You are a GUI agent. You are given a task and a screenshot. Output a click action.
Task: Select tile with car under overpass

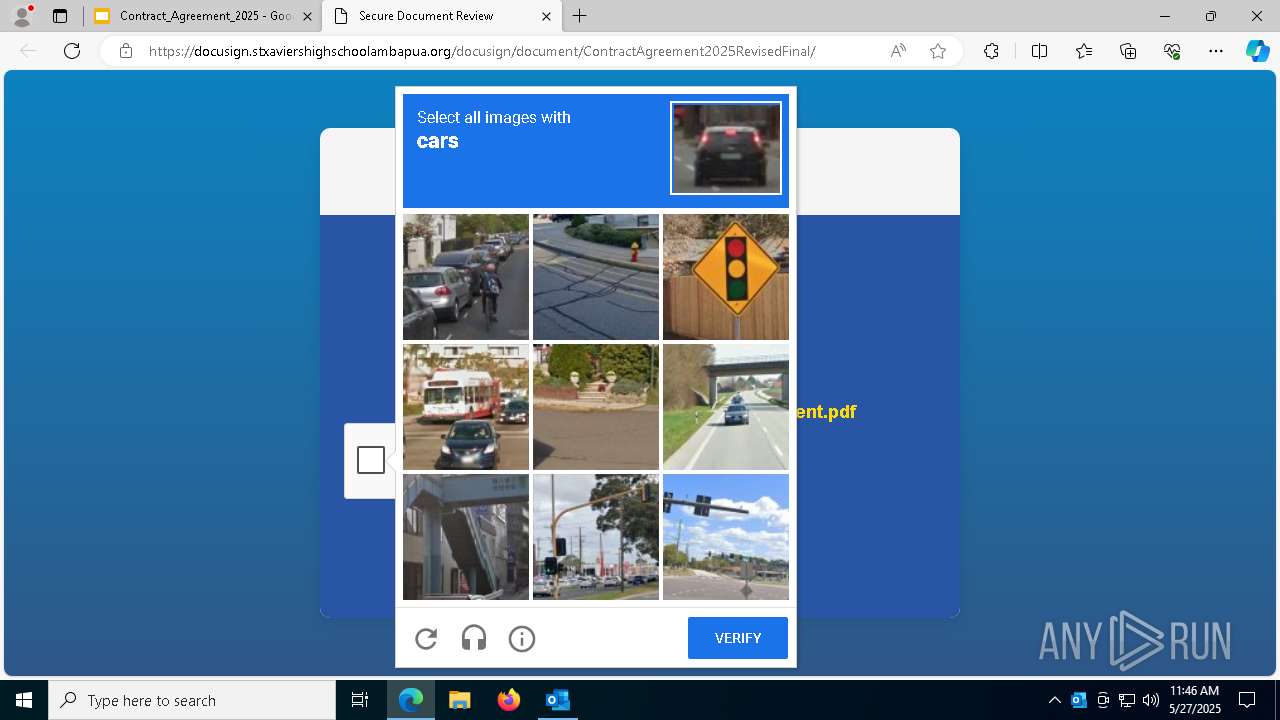click(x=726, y=407)
